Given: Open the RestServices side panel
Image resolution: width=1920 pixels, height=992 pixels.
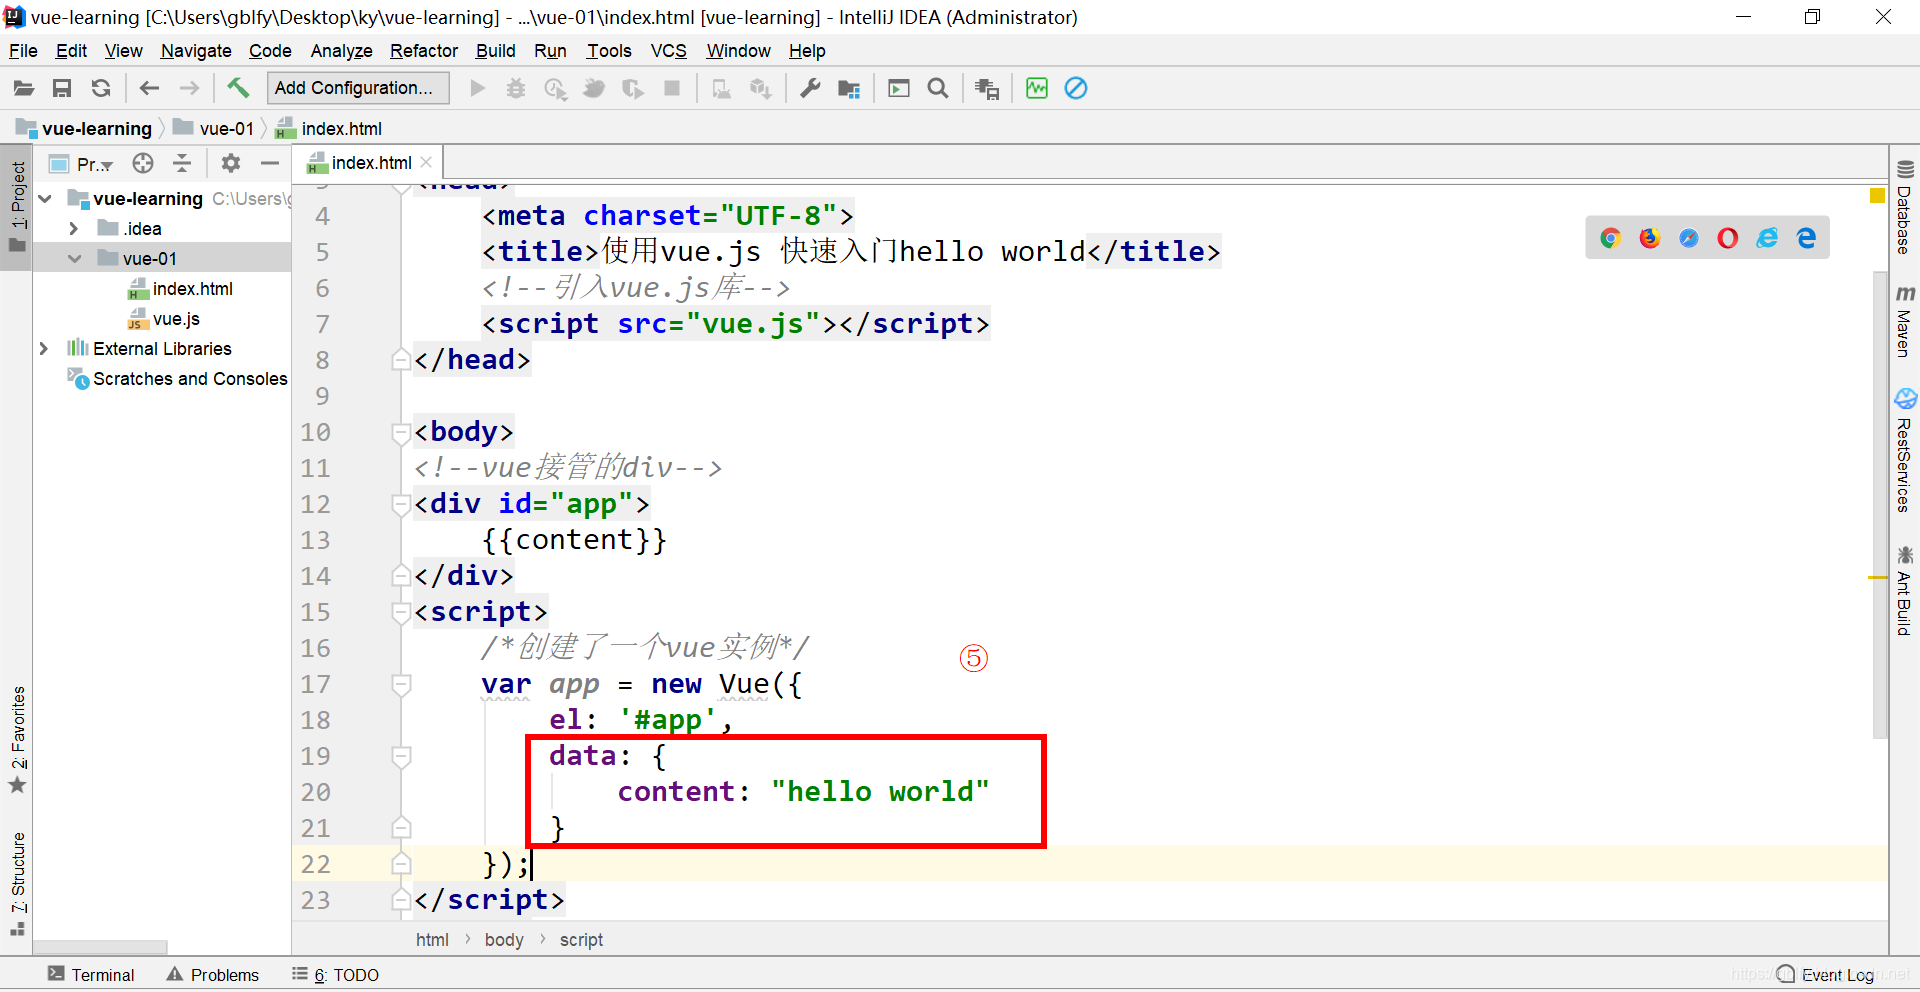Looking at the screenshot, I should tap(1904, 451).
